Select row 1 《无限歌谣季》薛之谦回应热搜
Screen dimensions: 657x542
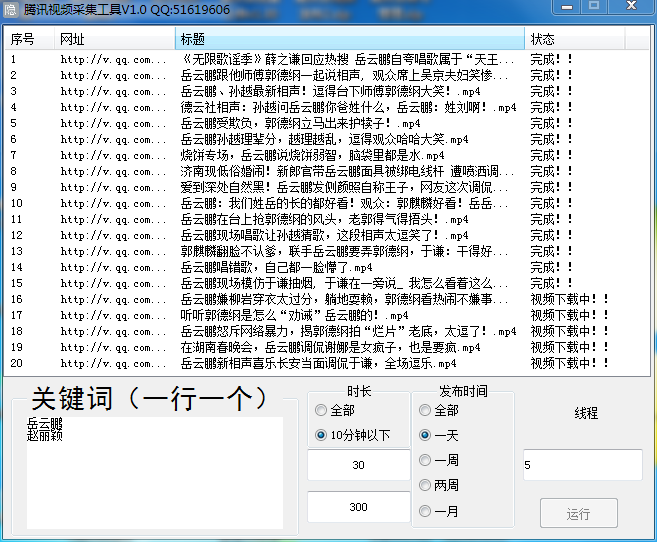(327, 59)
